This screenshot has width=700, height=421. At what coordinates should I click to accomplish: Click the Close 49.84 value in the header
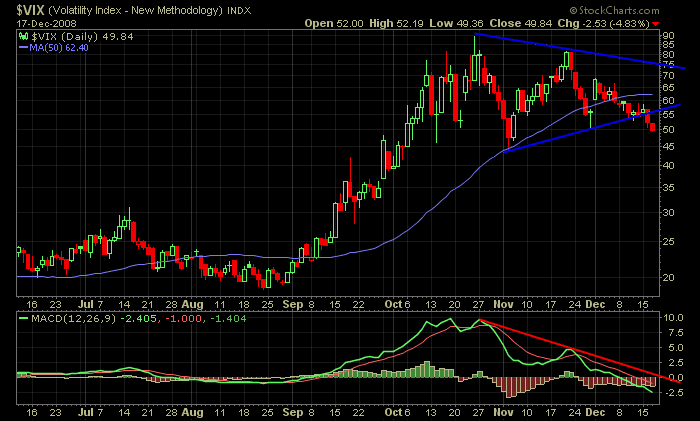(521, 24)
